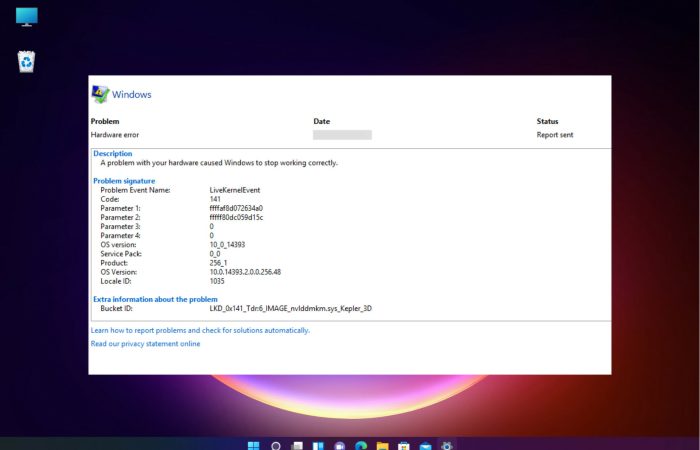Open the Windows Start menu
700x450 pixels.
pos(254,446)
